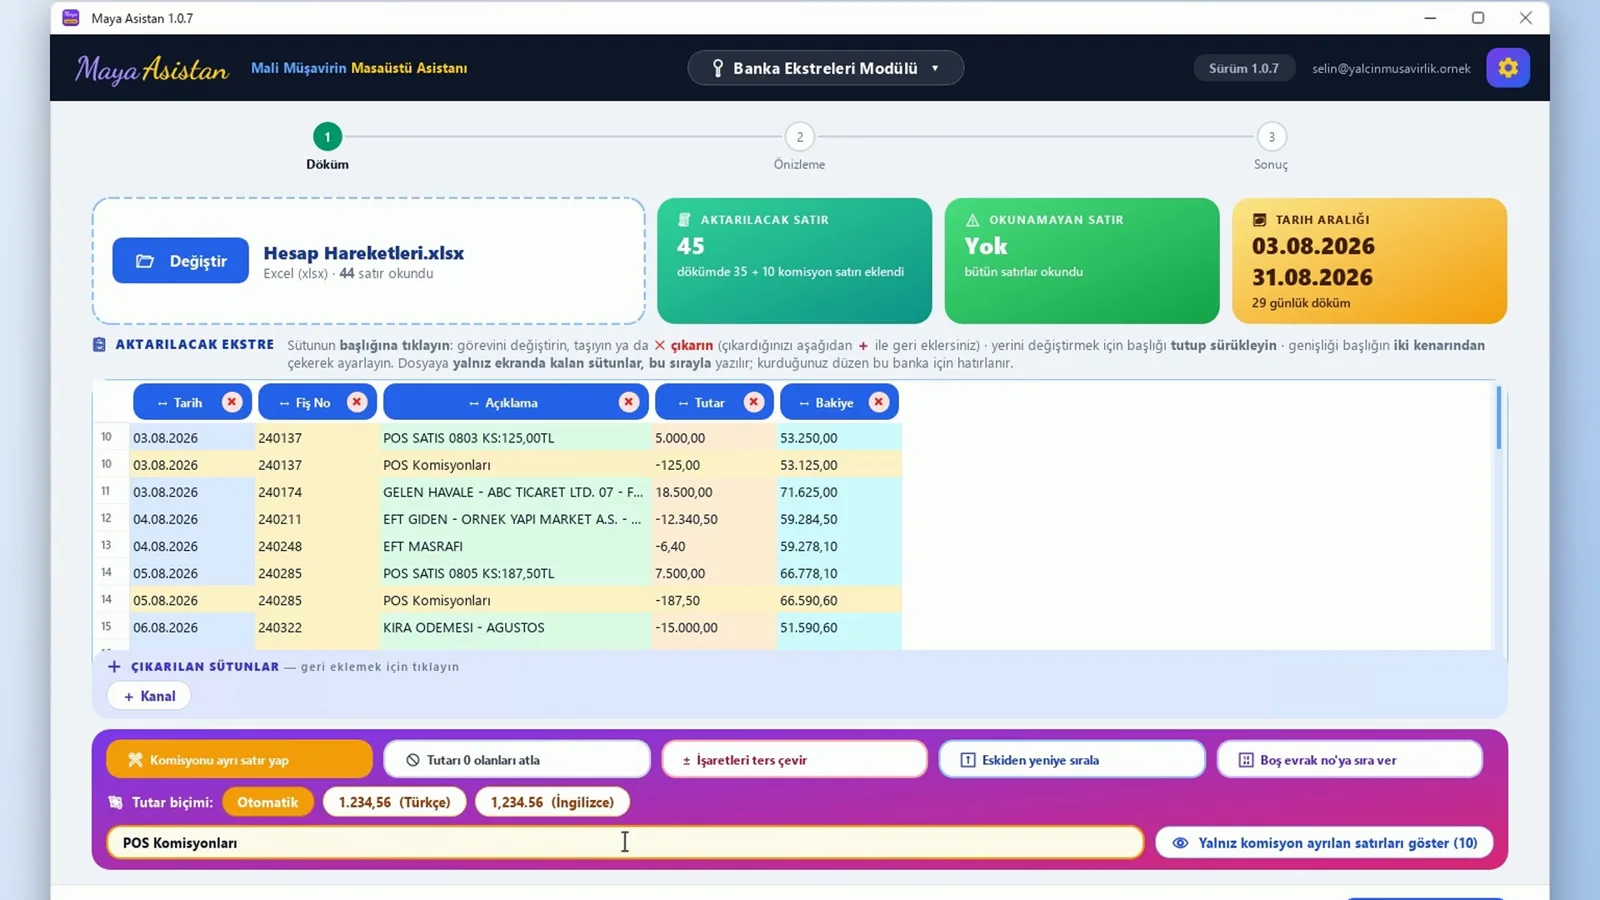Click the 66.778,10 balance cell
This screenshot has height=900, width=1600.
839,574
